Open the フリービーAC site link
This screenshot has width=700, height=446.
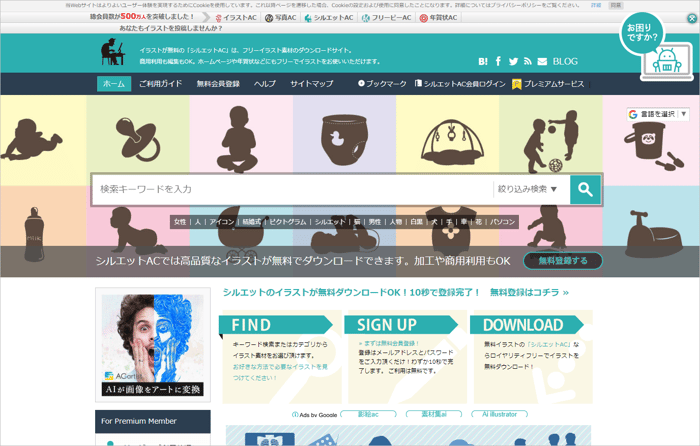[x=387, y=18]
